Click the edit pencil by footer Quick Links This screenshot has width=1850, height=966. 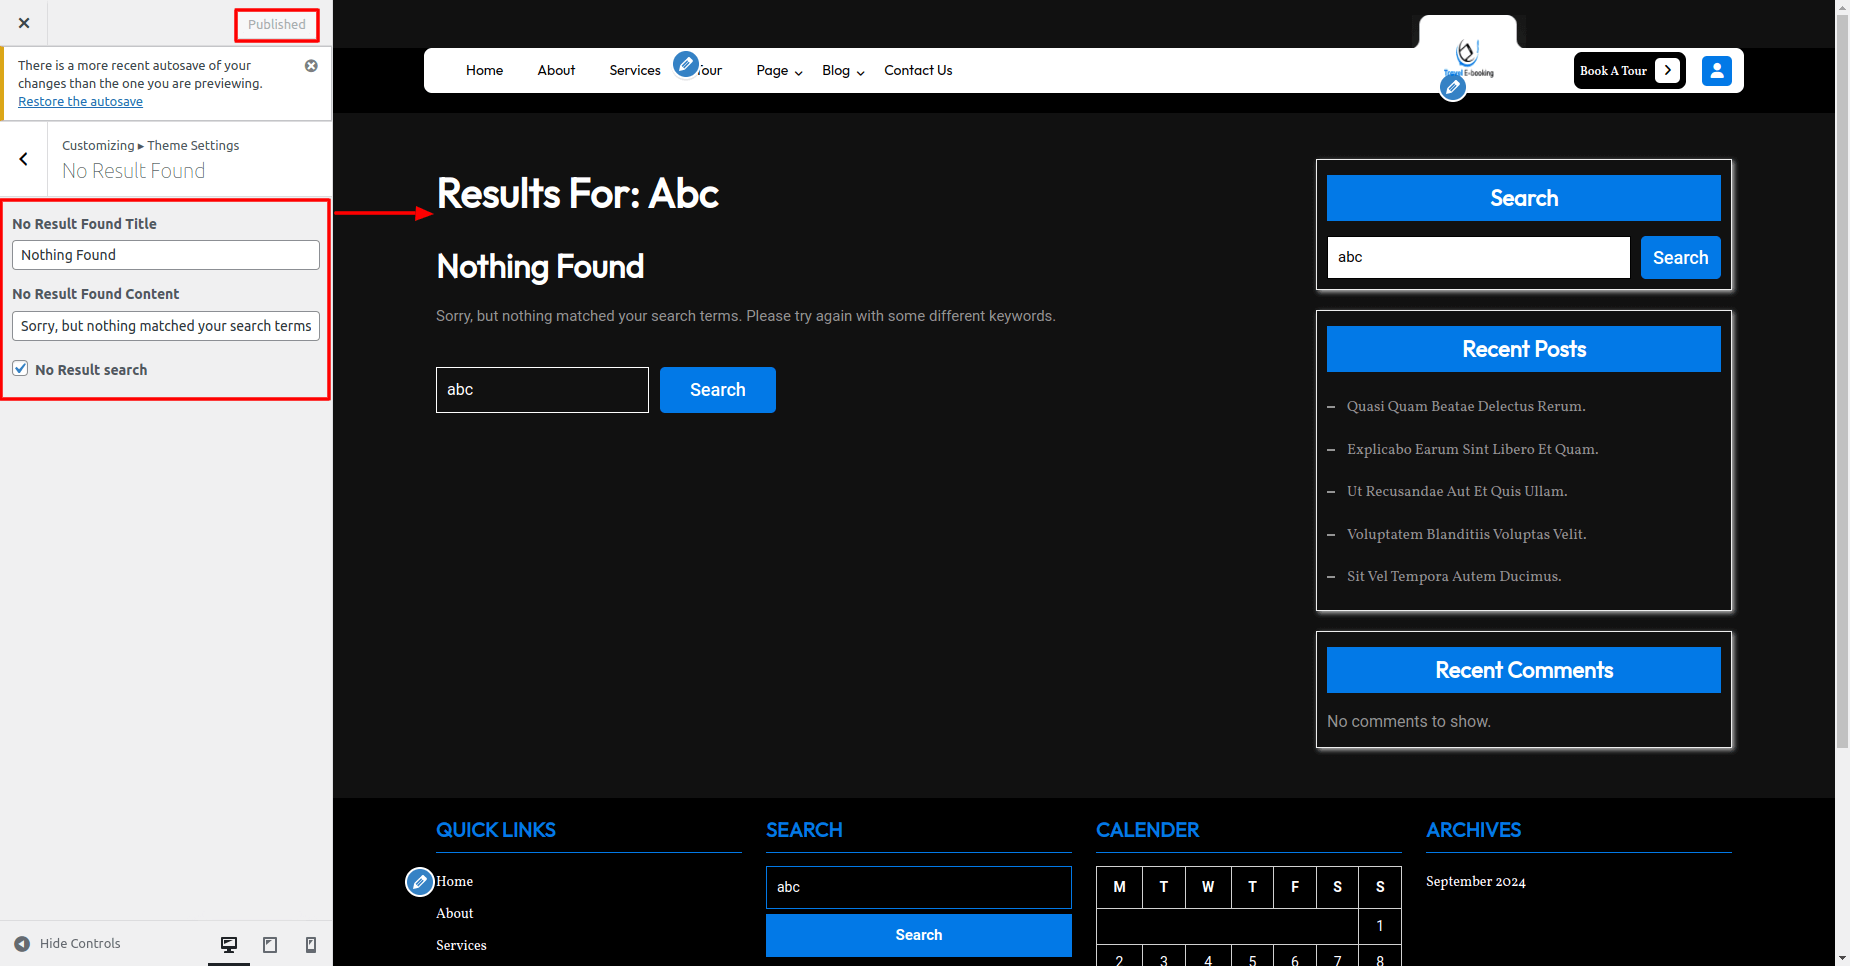[x=420, y=882]
